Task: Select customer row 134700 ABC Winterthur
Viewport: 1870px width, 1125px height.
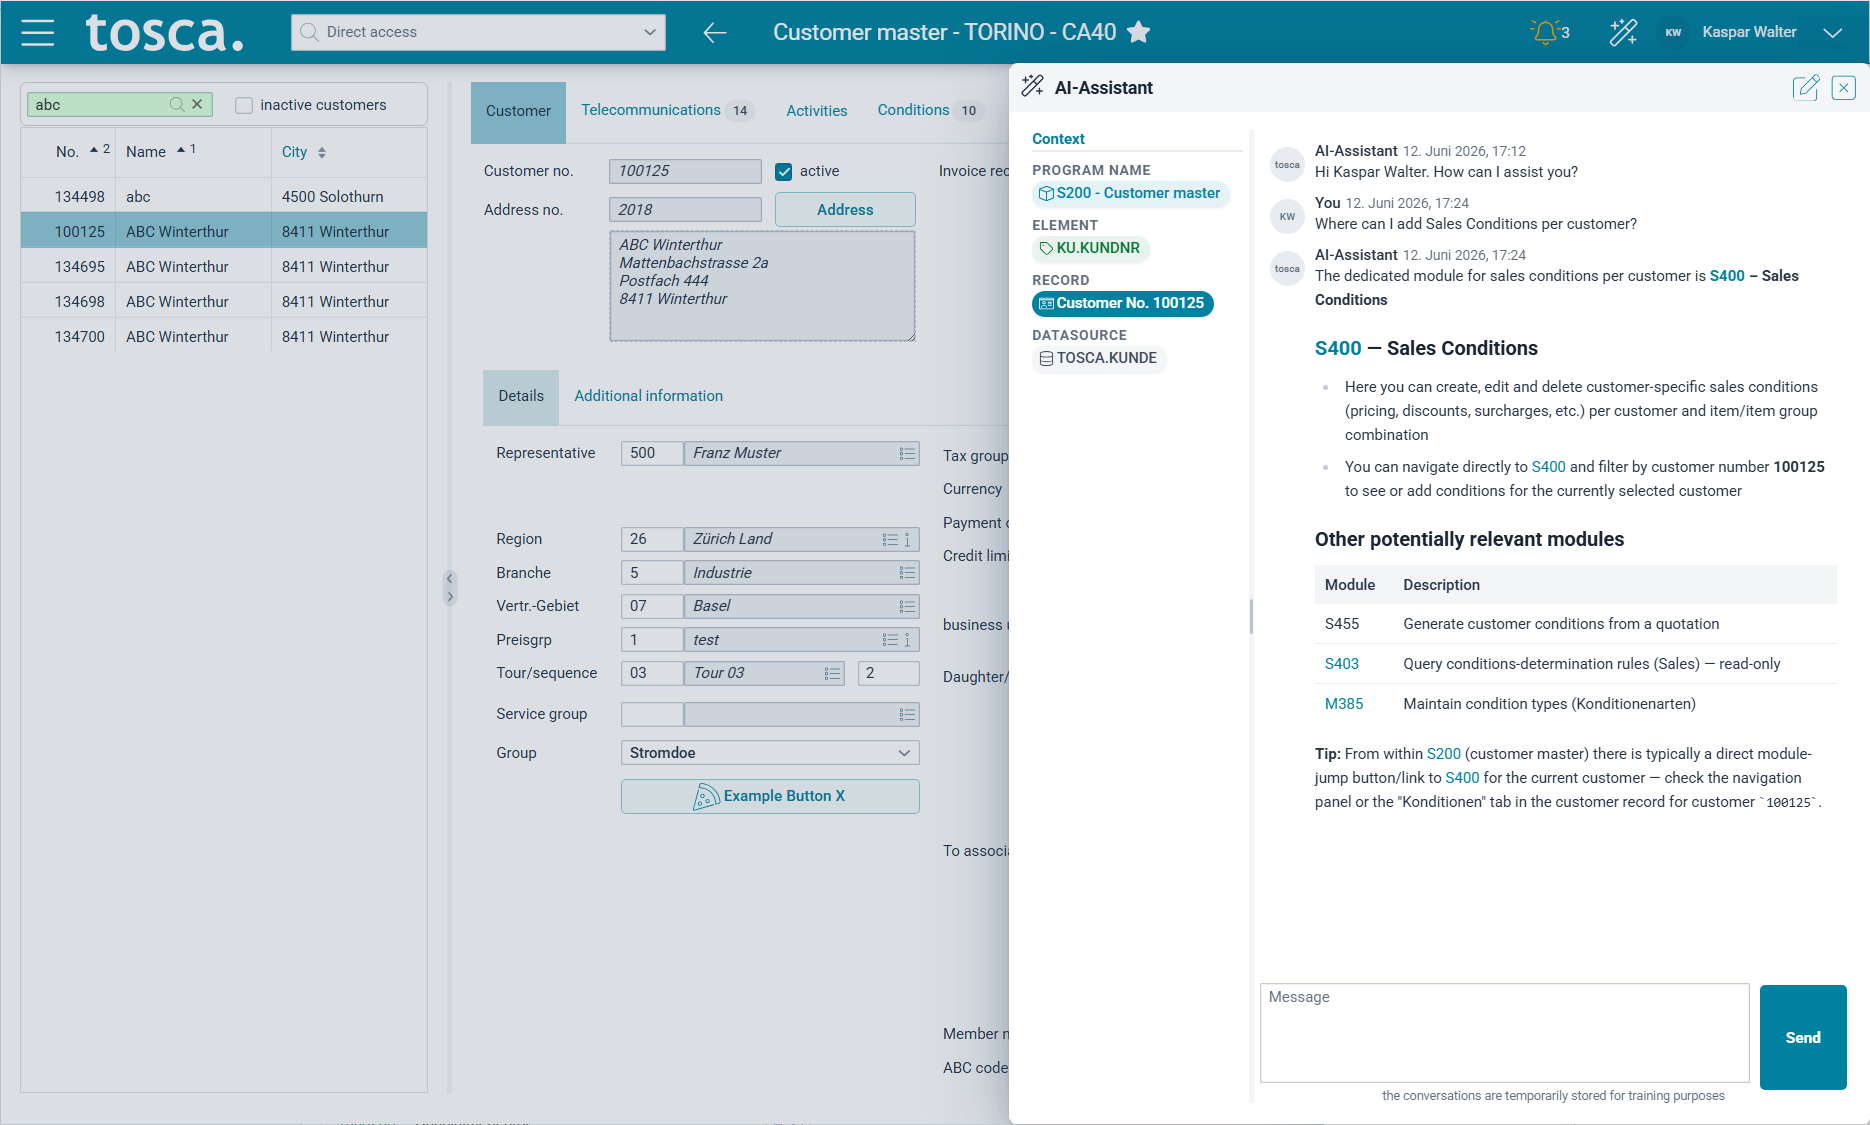Action: pos(224,337)
